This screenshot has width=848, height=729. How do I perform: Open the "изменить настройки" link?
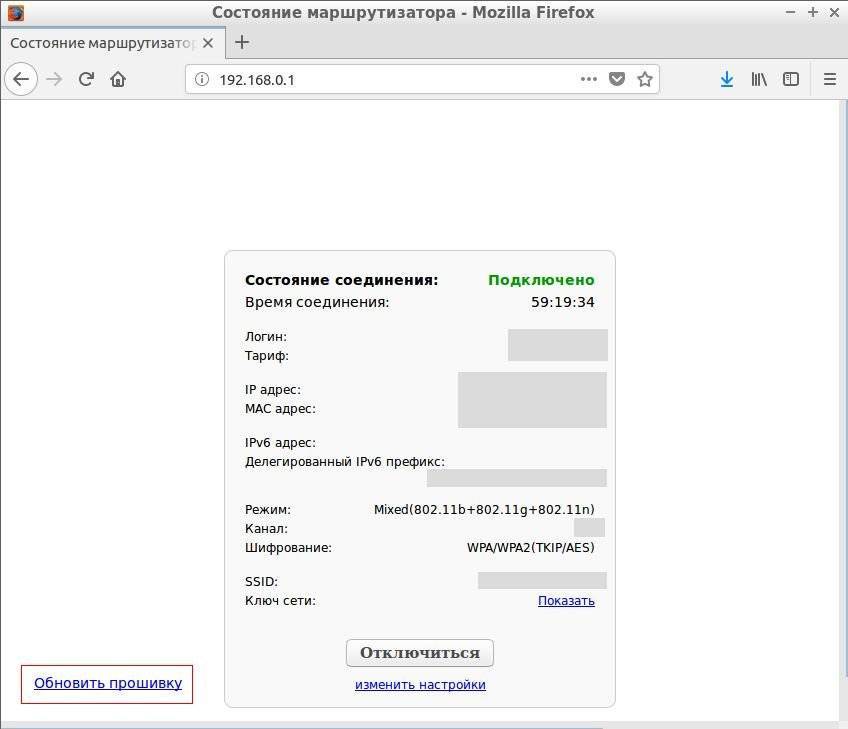(420, 685)
